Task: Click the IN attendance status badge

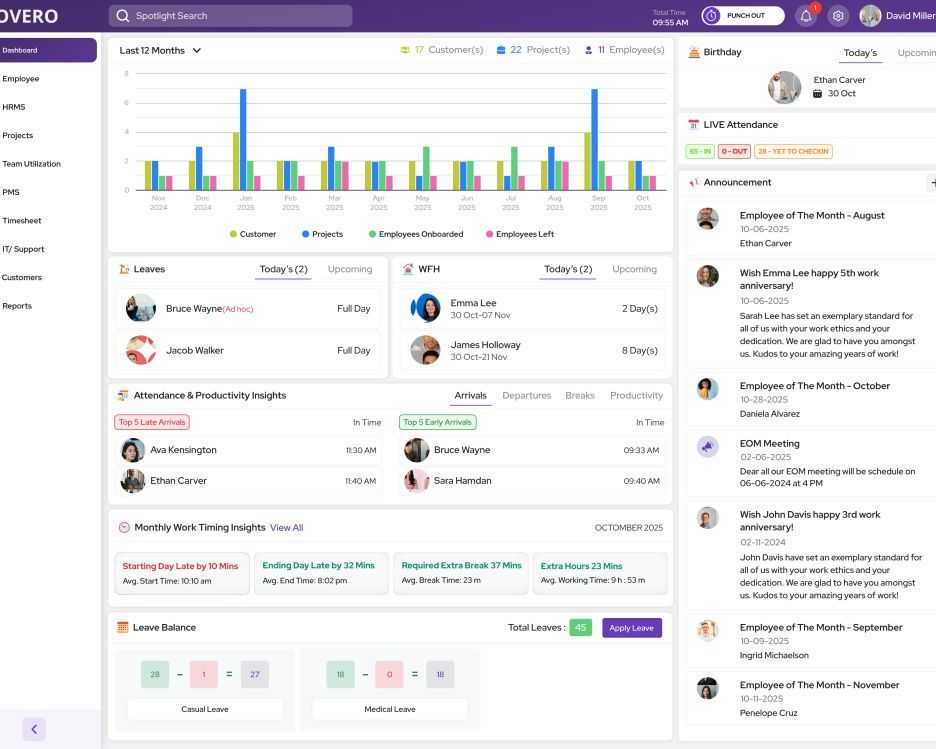Action: coord(700,152)
